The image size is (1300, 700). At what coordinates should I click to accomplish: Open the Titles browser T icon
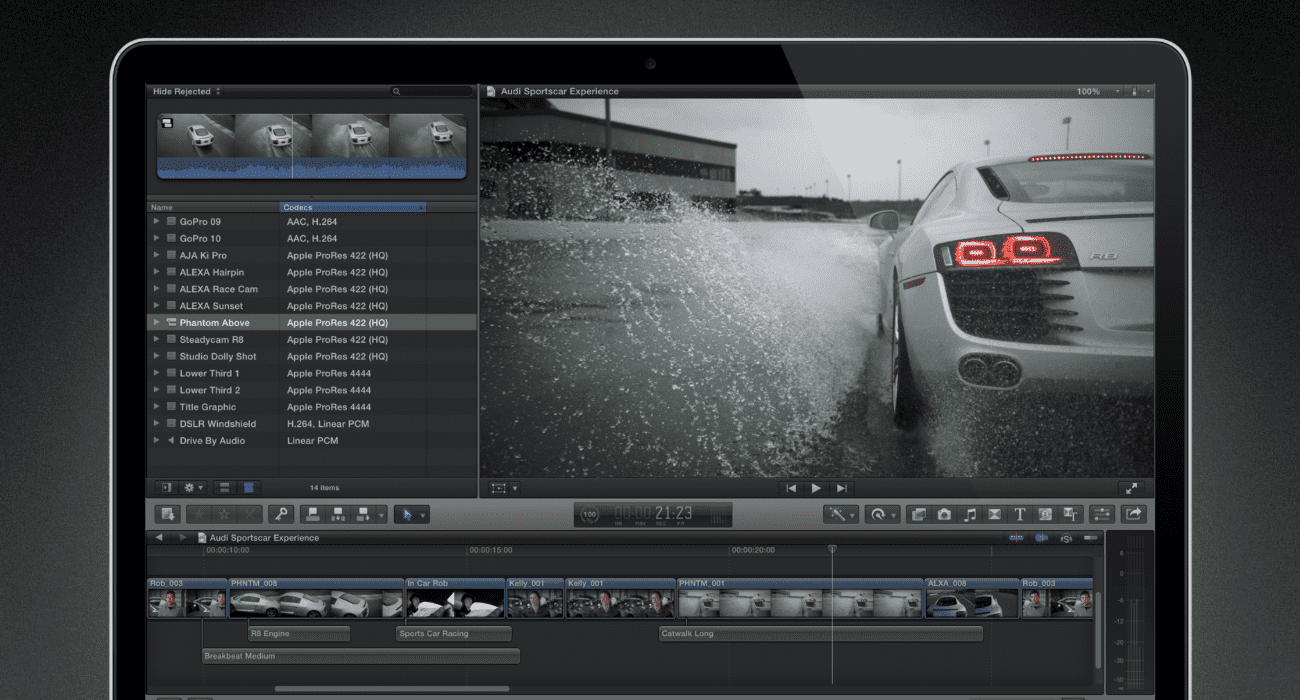tap(1020, 514)
